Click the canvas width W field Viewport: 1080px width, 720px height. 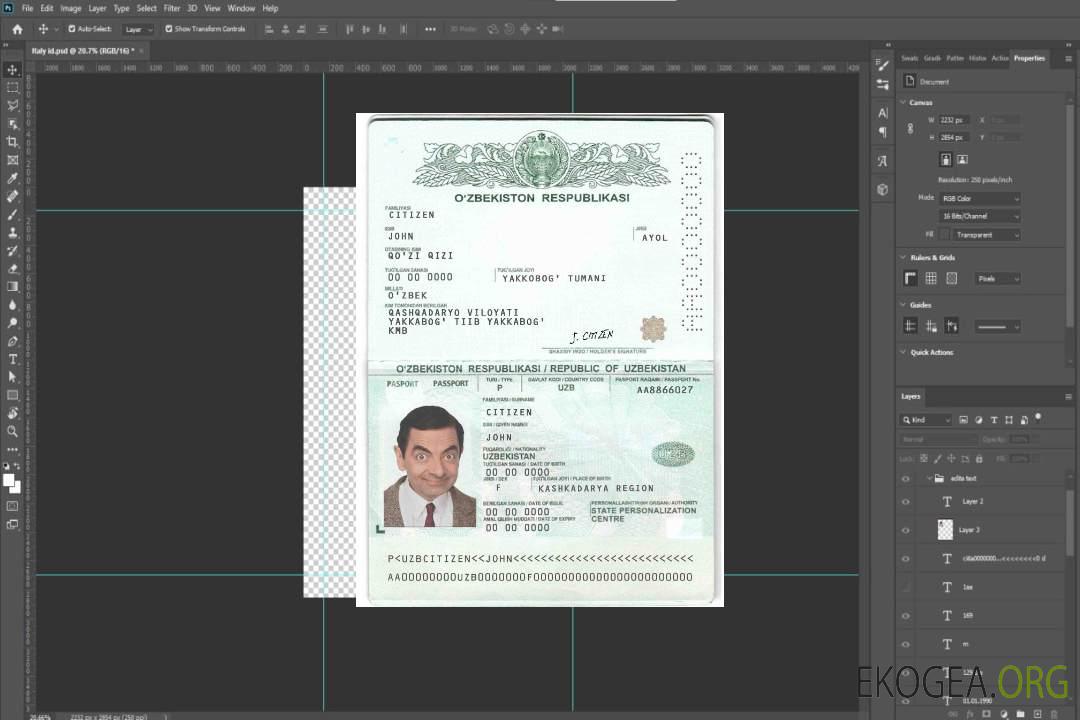pyautogui.click(x=954, y=120)
